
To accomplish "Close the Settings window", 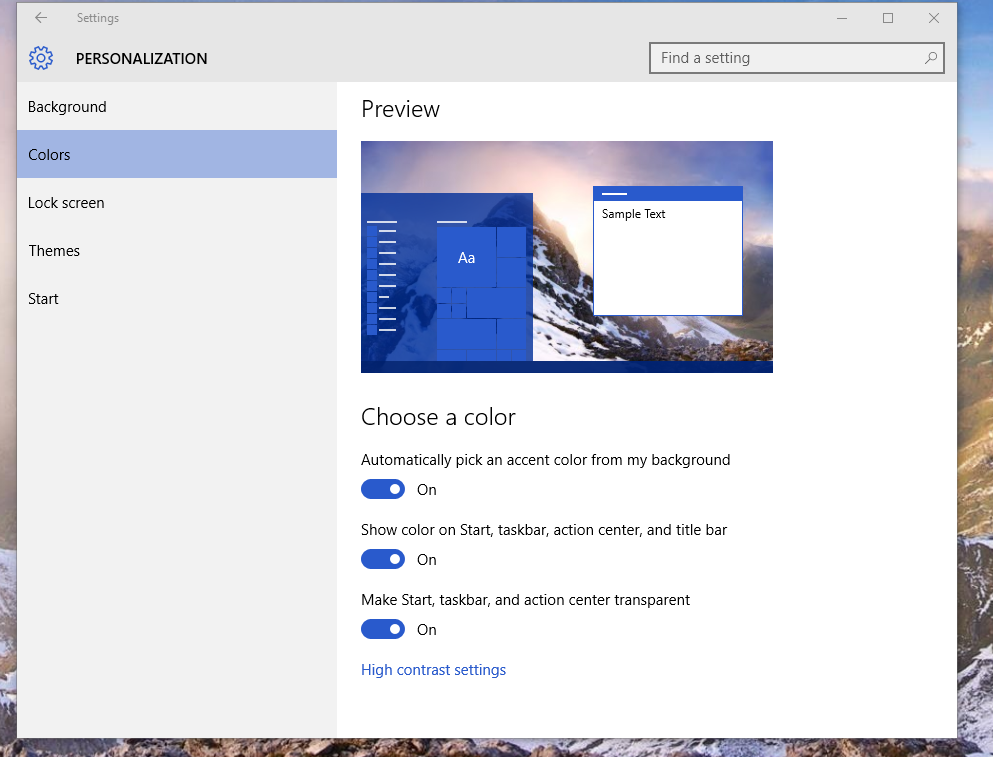I will 934,18.
